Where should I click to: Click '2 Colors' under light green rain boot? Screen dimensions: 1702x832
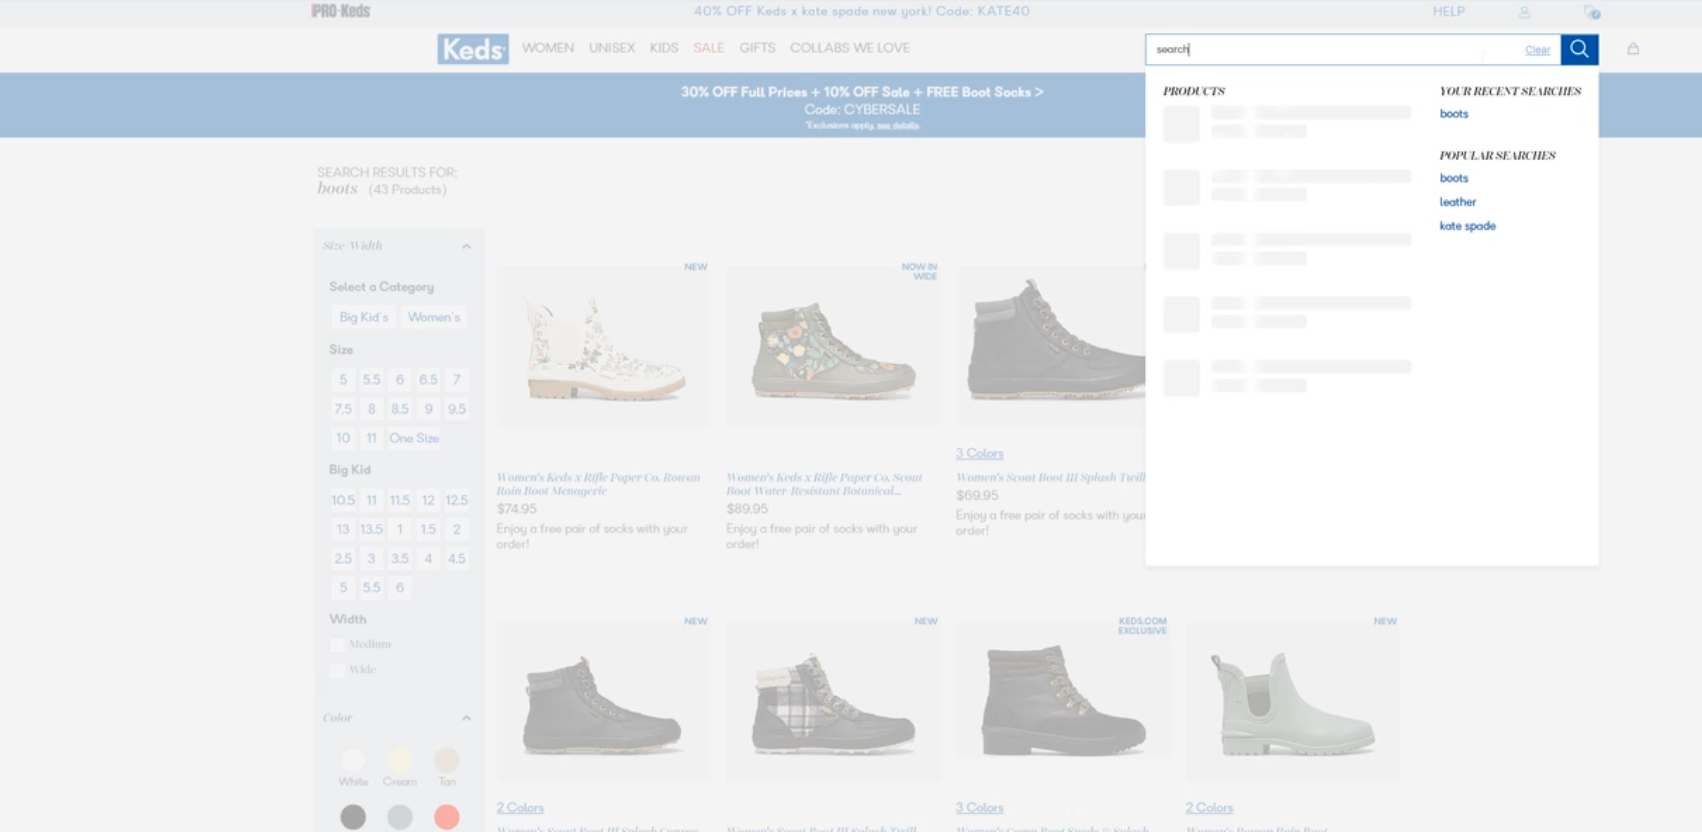pos(1209,808)
